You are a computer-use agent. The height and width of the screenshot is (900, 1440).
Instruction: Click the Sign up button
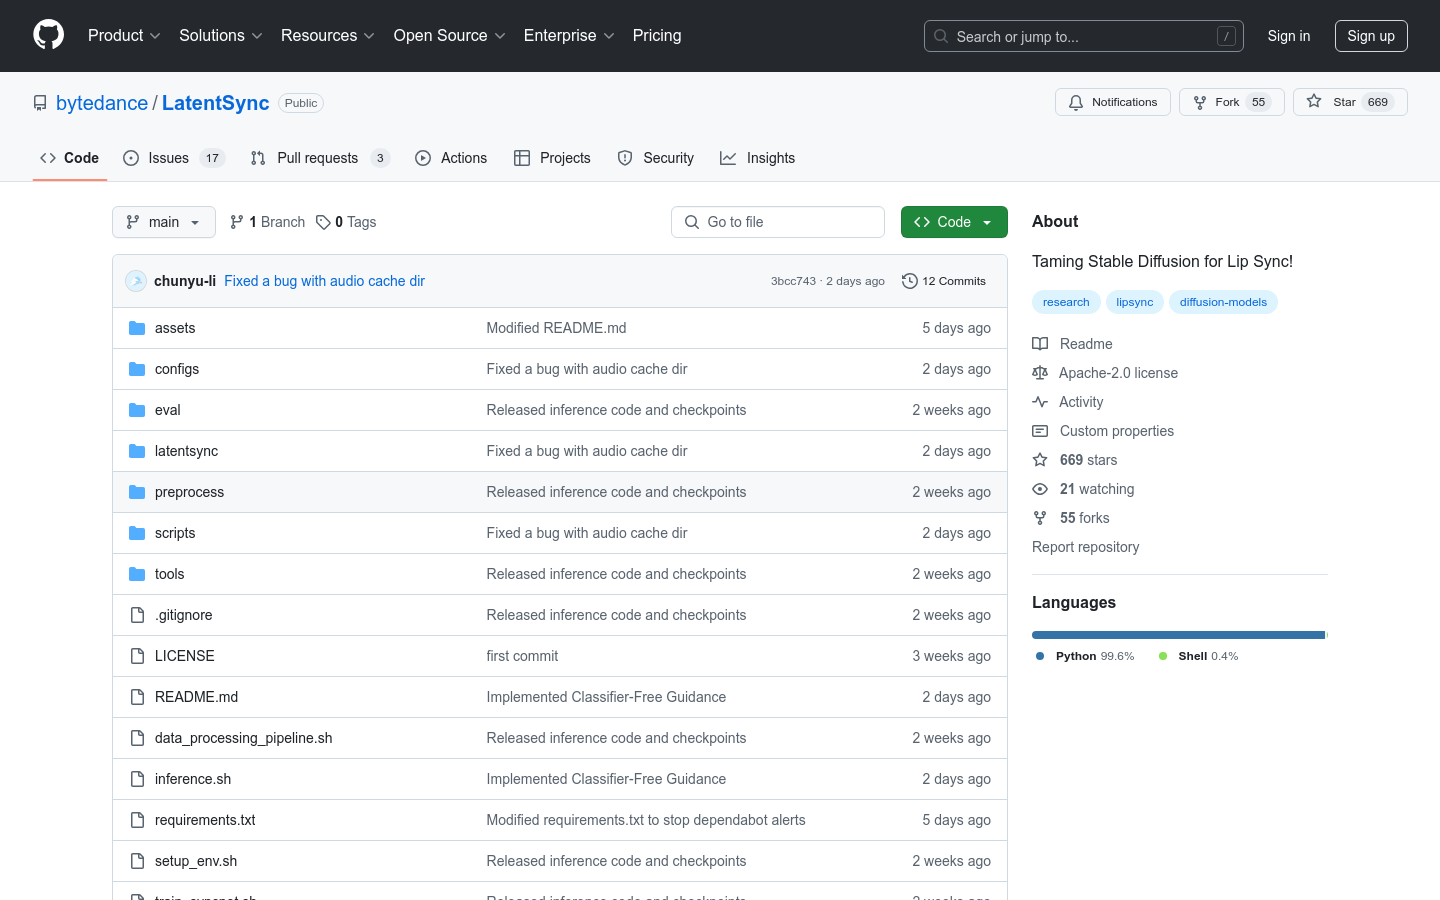click(x=1371, y=36)
